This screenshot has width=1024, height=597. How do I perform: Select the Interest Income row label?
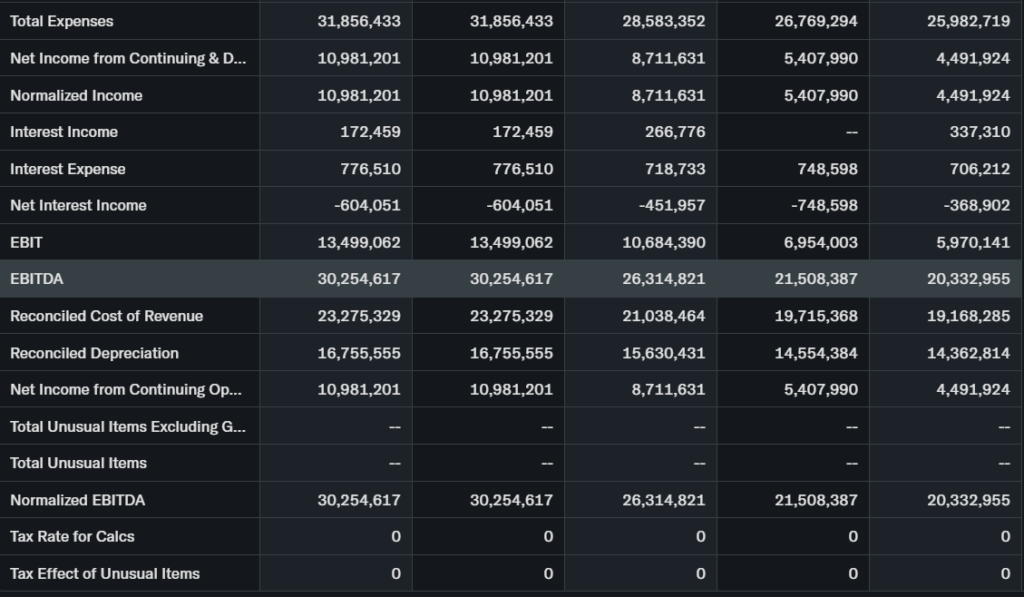pos(64,132)
